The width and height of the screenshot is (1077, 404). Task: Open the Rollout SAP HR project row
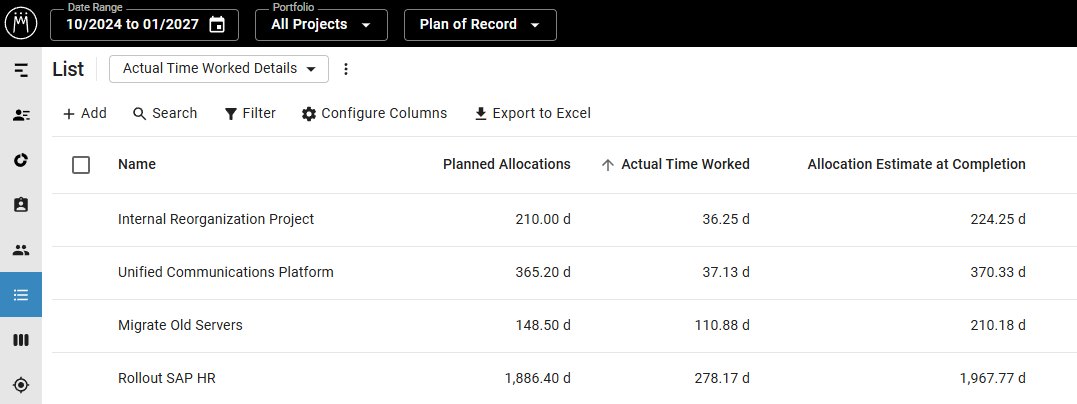pos(565,379)
